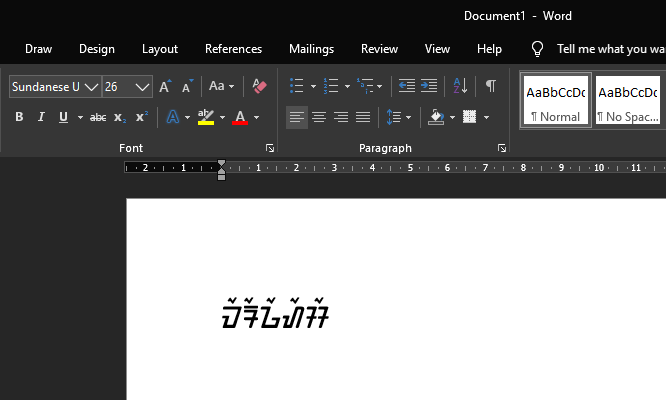Open the font name dropdown
The image size is (666, 400).
coord(92,87)
